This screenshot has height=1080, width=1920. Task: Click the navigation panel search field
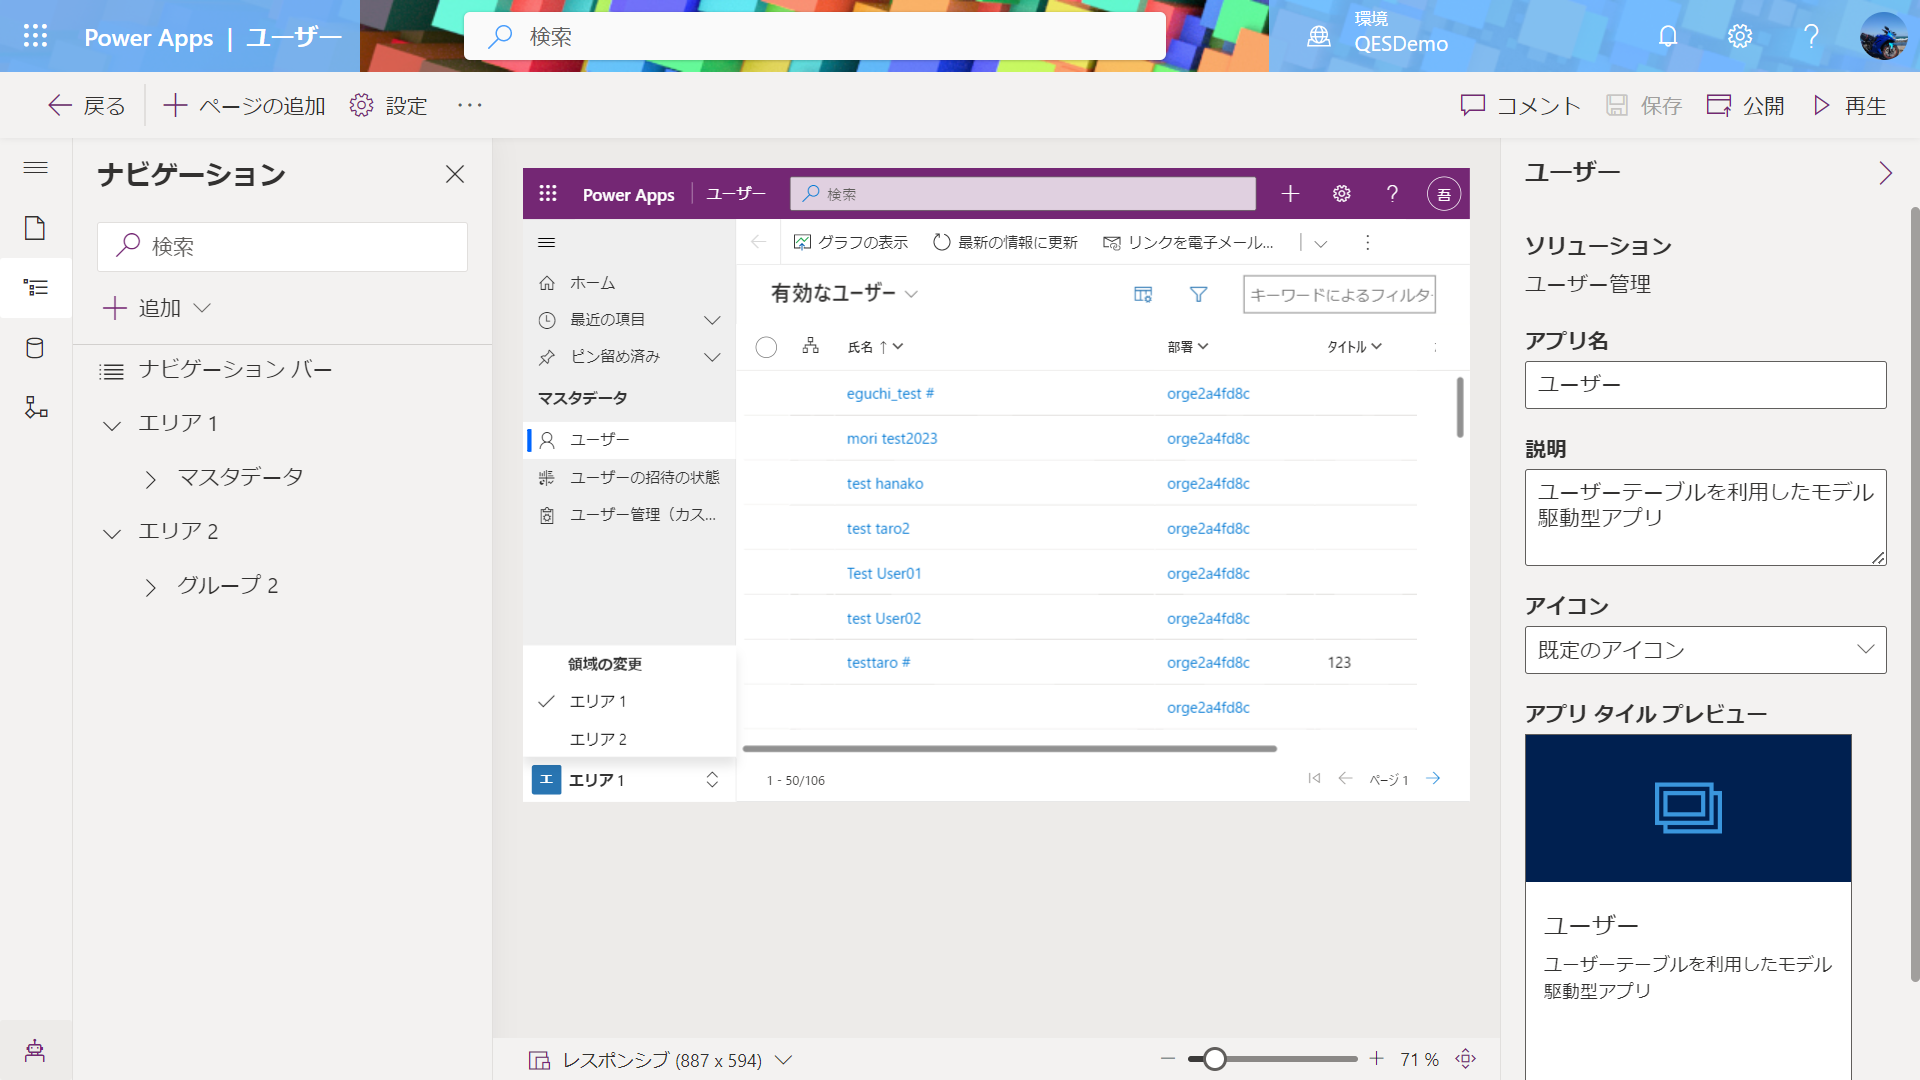[282, 246]
